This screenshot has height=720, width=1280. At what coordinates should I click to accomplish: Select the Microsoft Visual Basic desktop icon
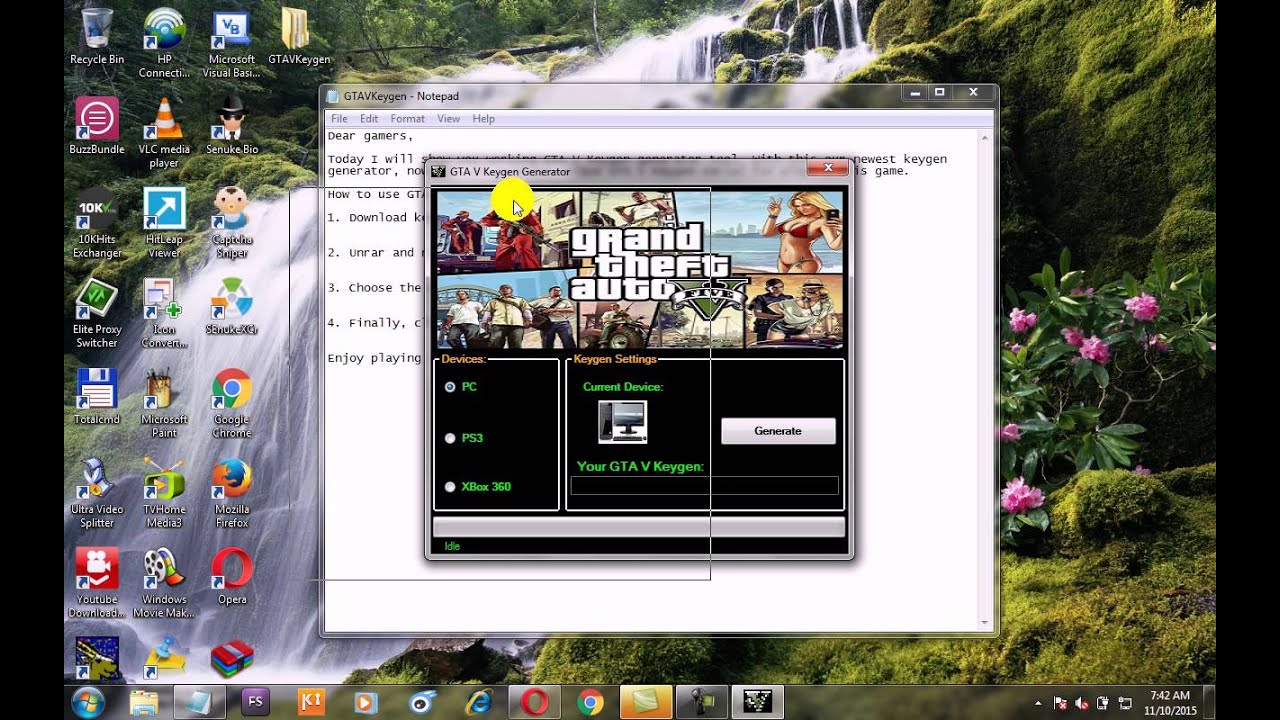point(231,44)
